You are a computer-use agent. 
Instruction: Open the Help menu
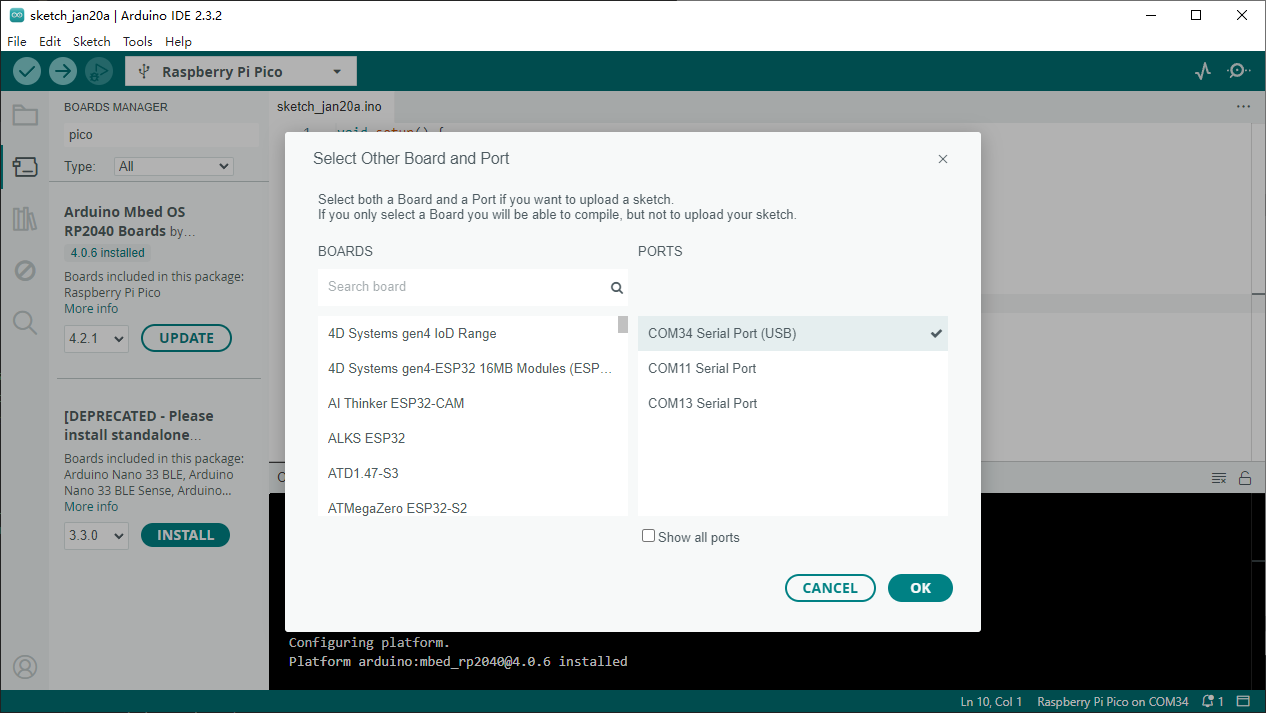(178, 42)
